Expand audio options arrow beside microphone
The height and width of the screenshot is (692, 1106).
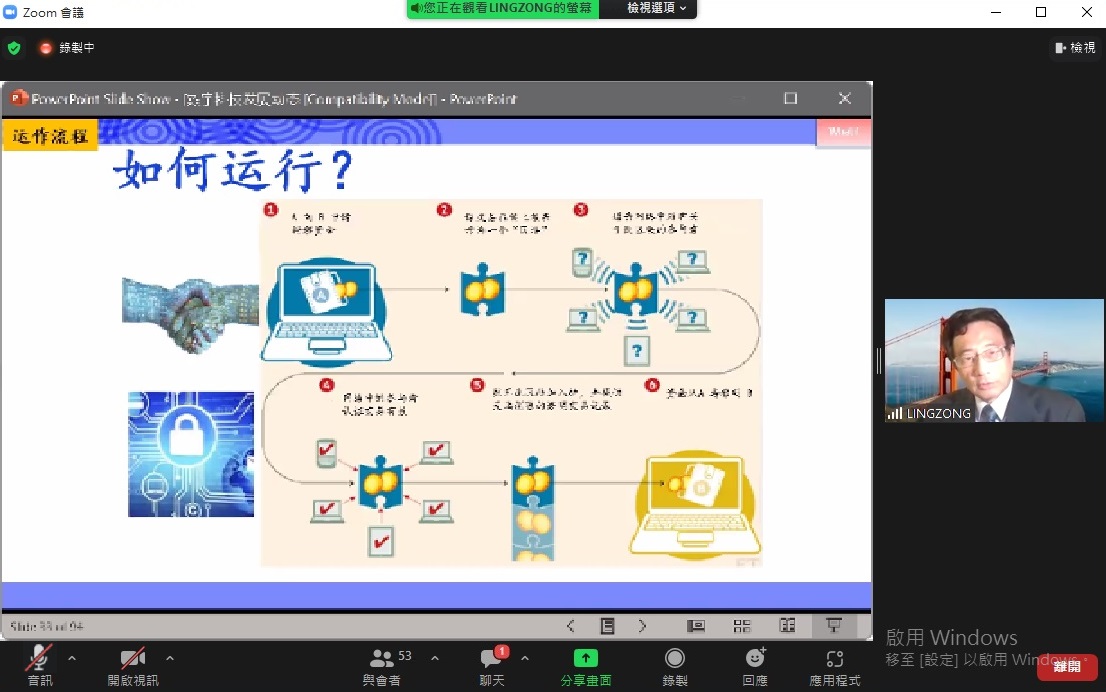[x=71, y=658]
